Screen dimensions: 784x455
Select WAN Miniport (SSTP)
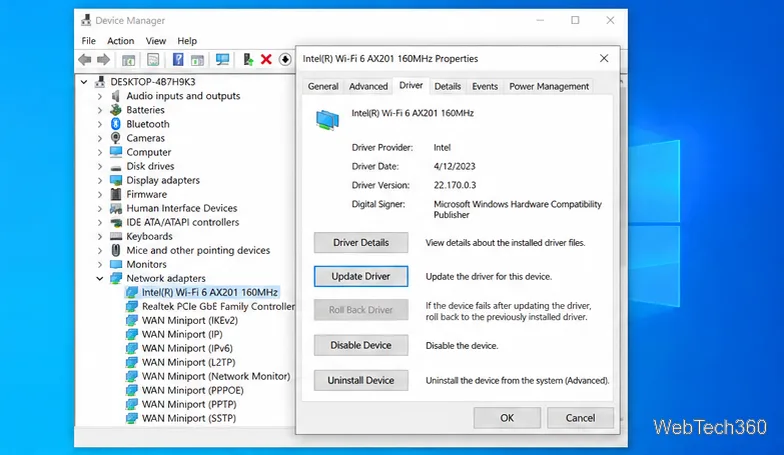pos(188,418)
